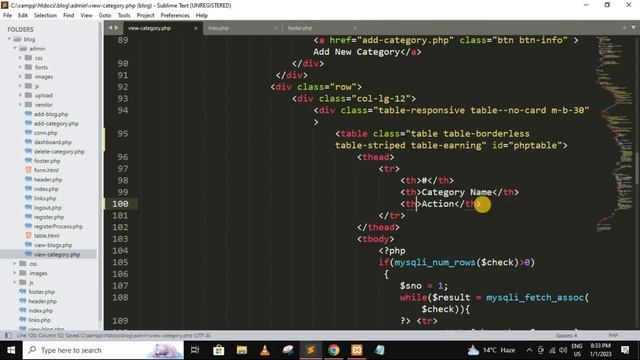Close the links.php tab

point(275,28)
